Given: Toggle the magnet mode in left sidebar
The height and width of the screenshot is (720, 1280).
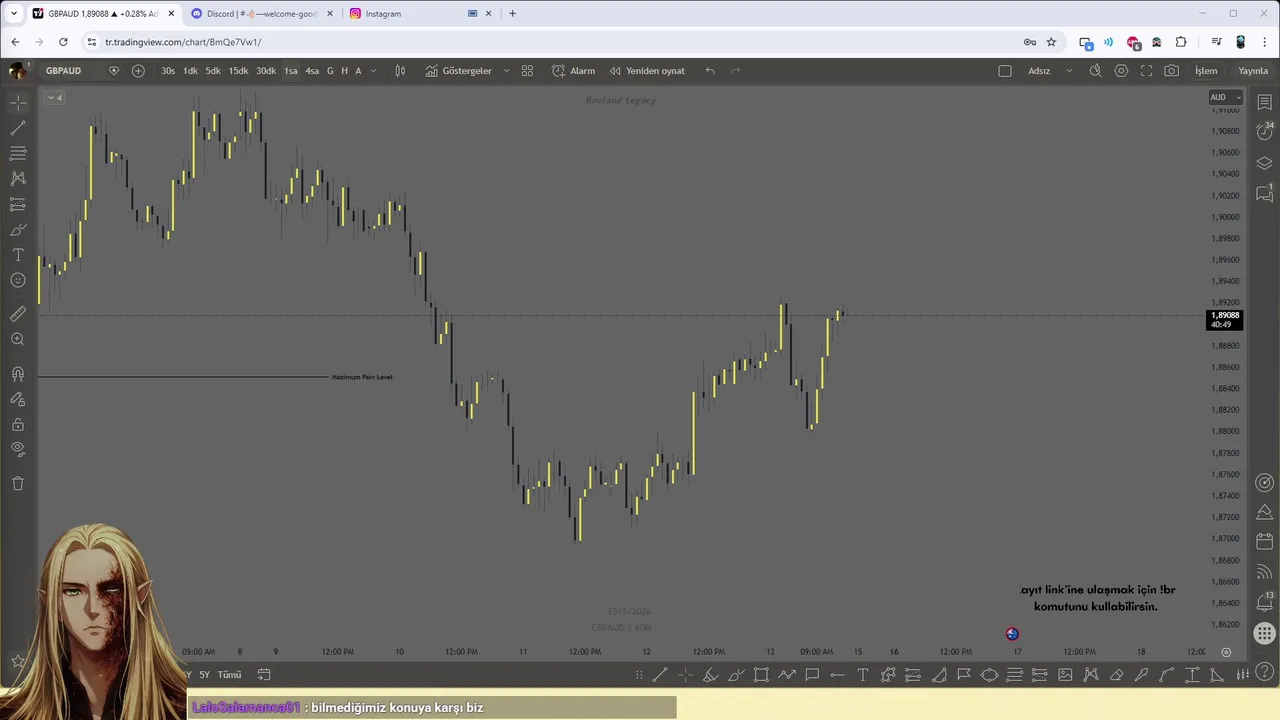Looking at the screenshot, I should pos(18,374).
